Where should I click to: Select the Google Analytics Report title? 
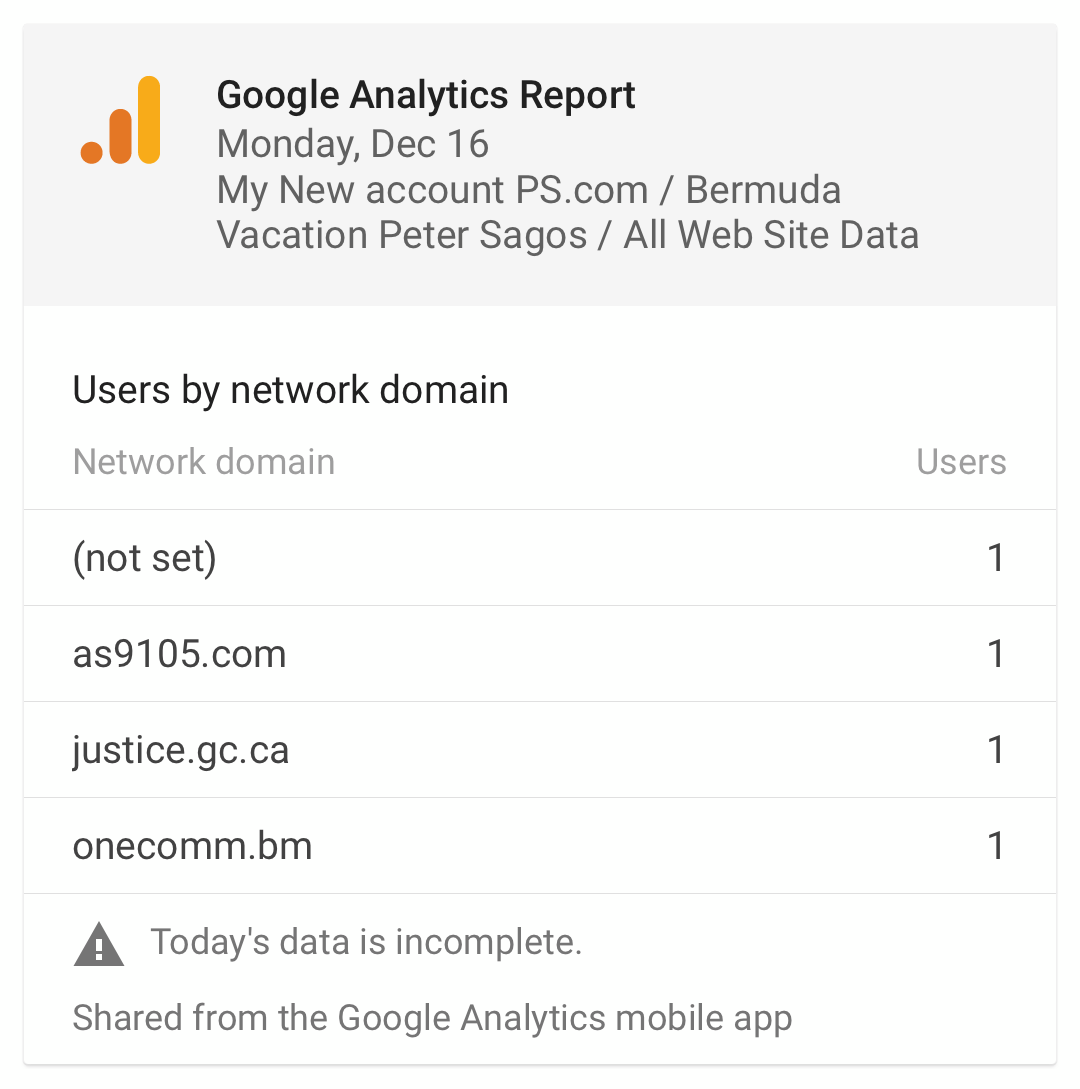[426, 95]
